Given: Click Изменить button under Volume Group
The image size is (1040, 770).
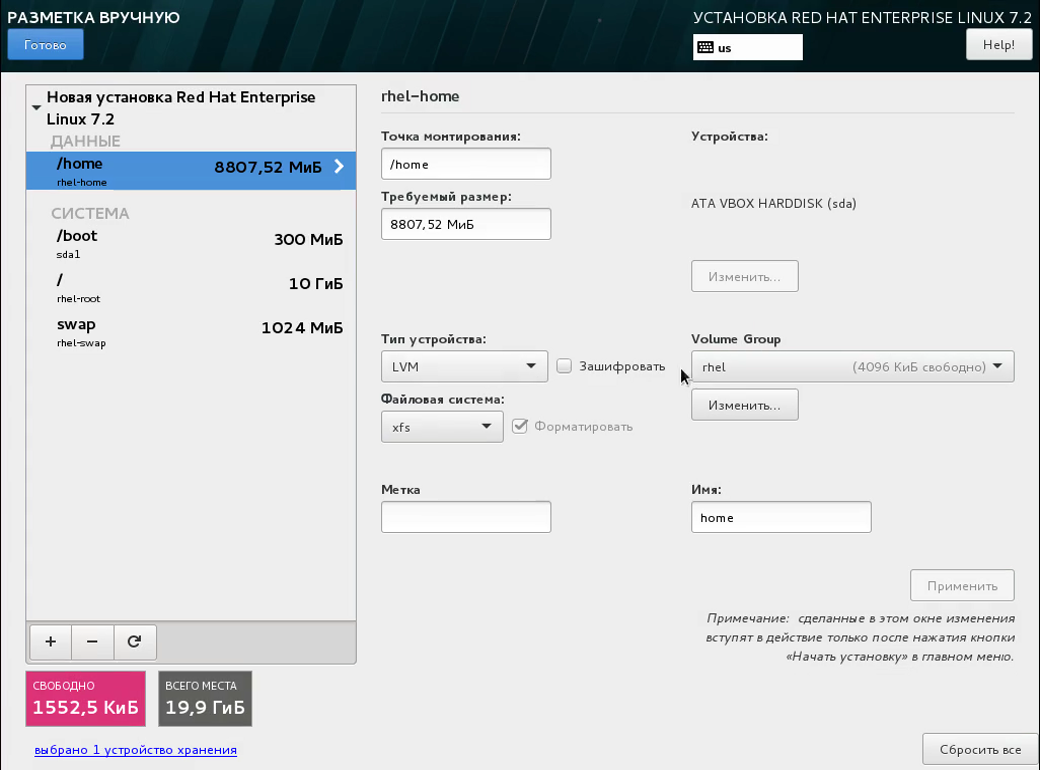Looking at the screenshot, I should pyautogui.click(x=744, y=405).
